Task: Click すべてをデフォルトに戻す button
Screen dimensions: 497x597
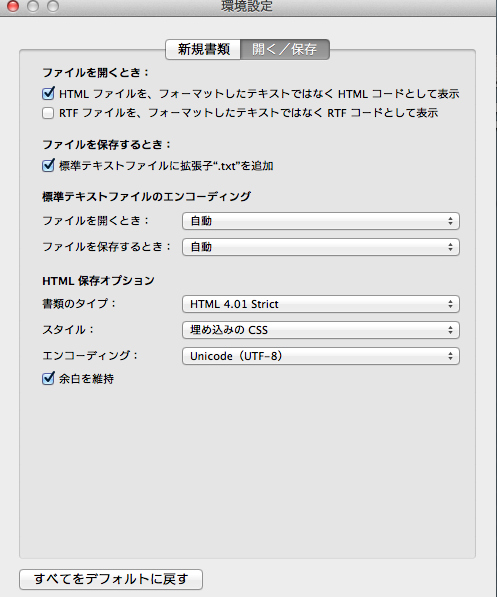Action: point(111,579)
